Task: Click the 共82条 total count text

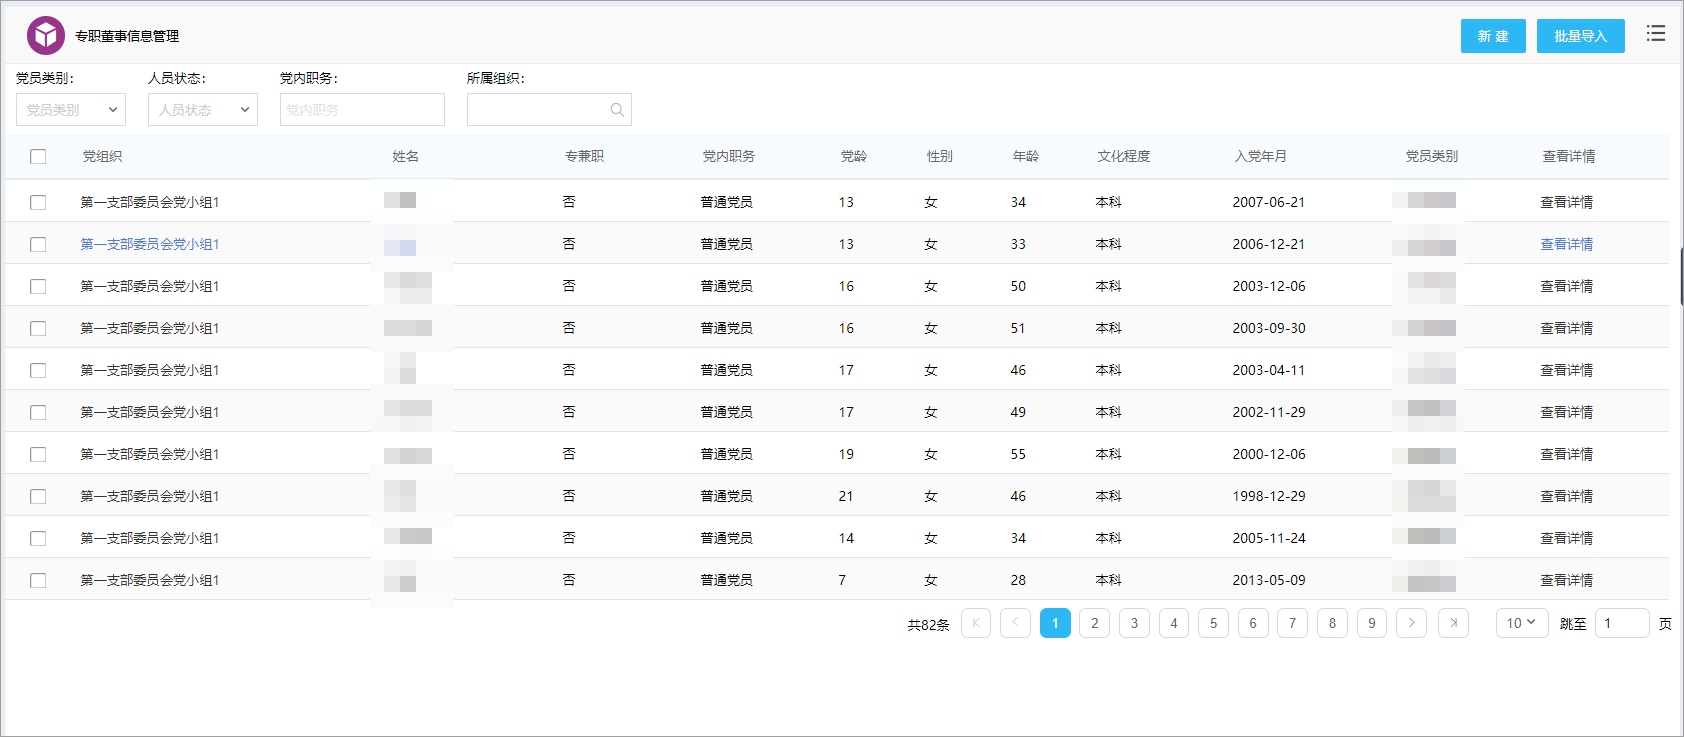Action: tap(928, 625)
